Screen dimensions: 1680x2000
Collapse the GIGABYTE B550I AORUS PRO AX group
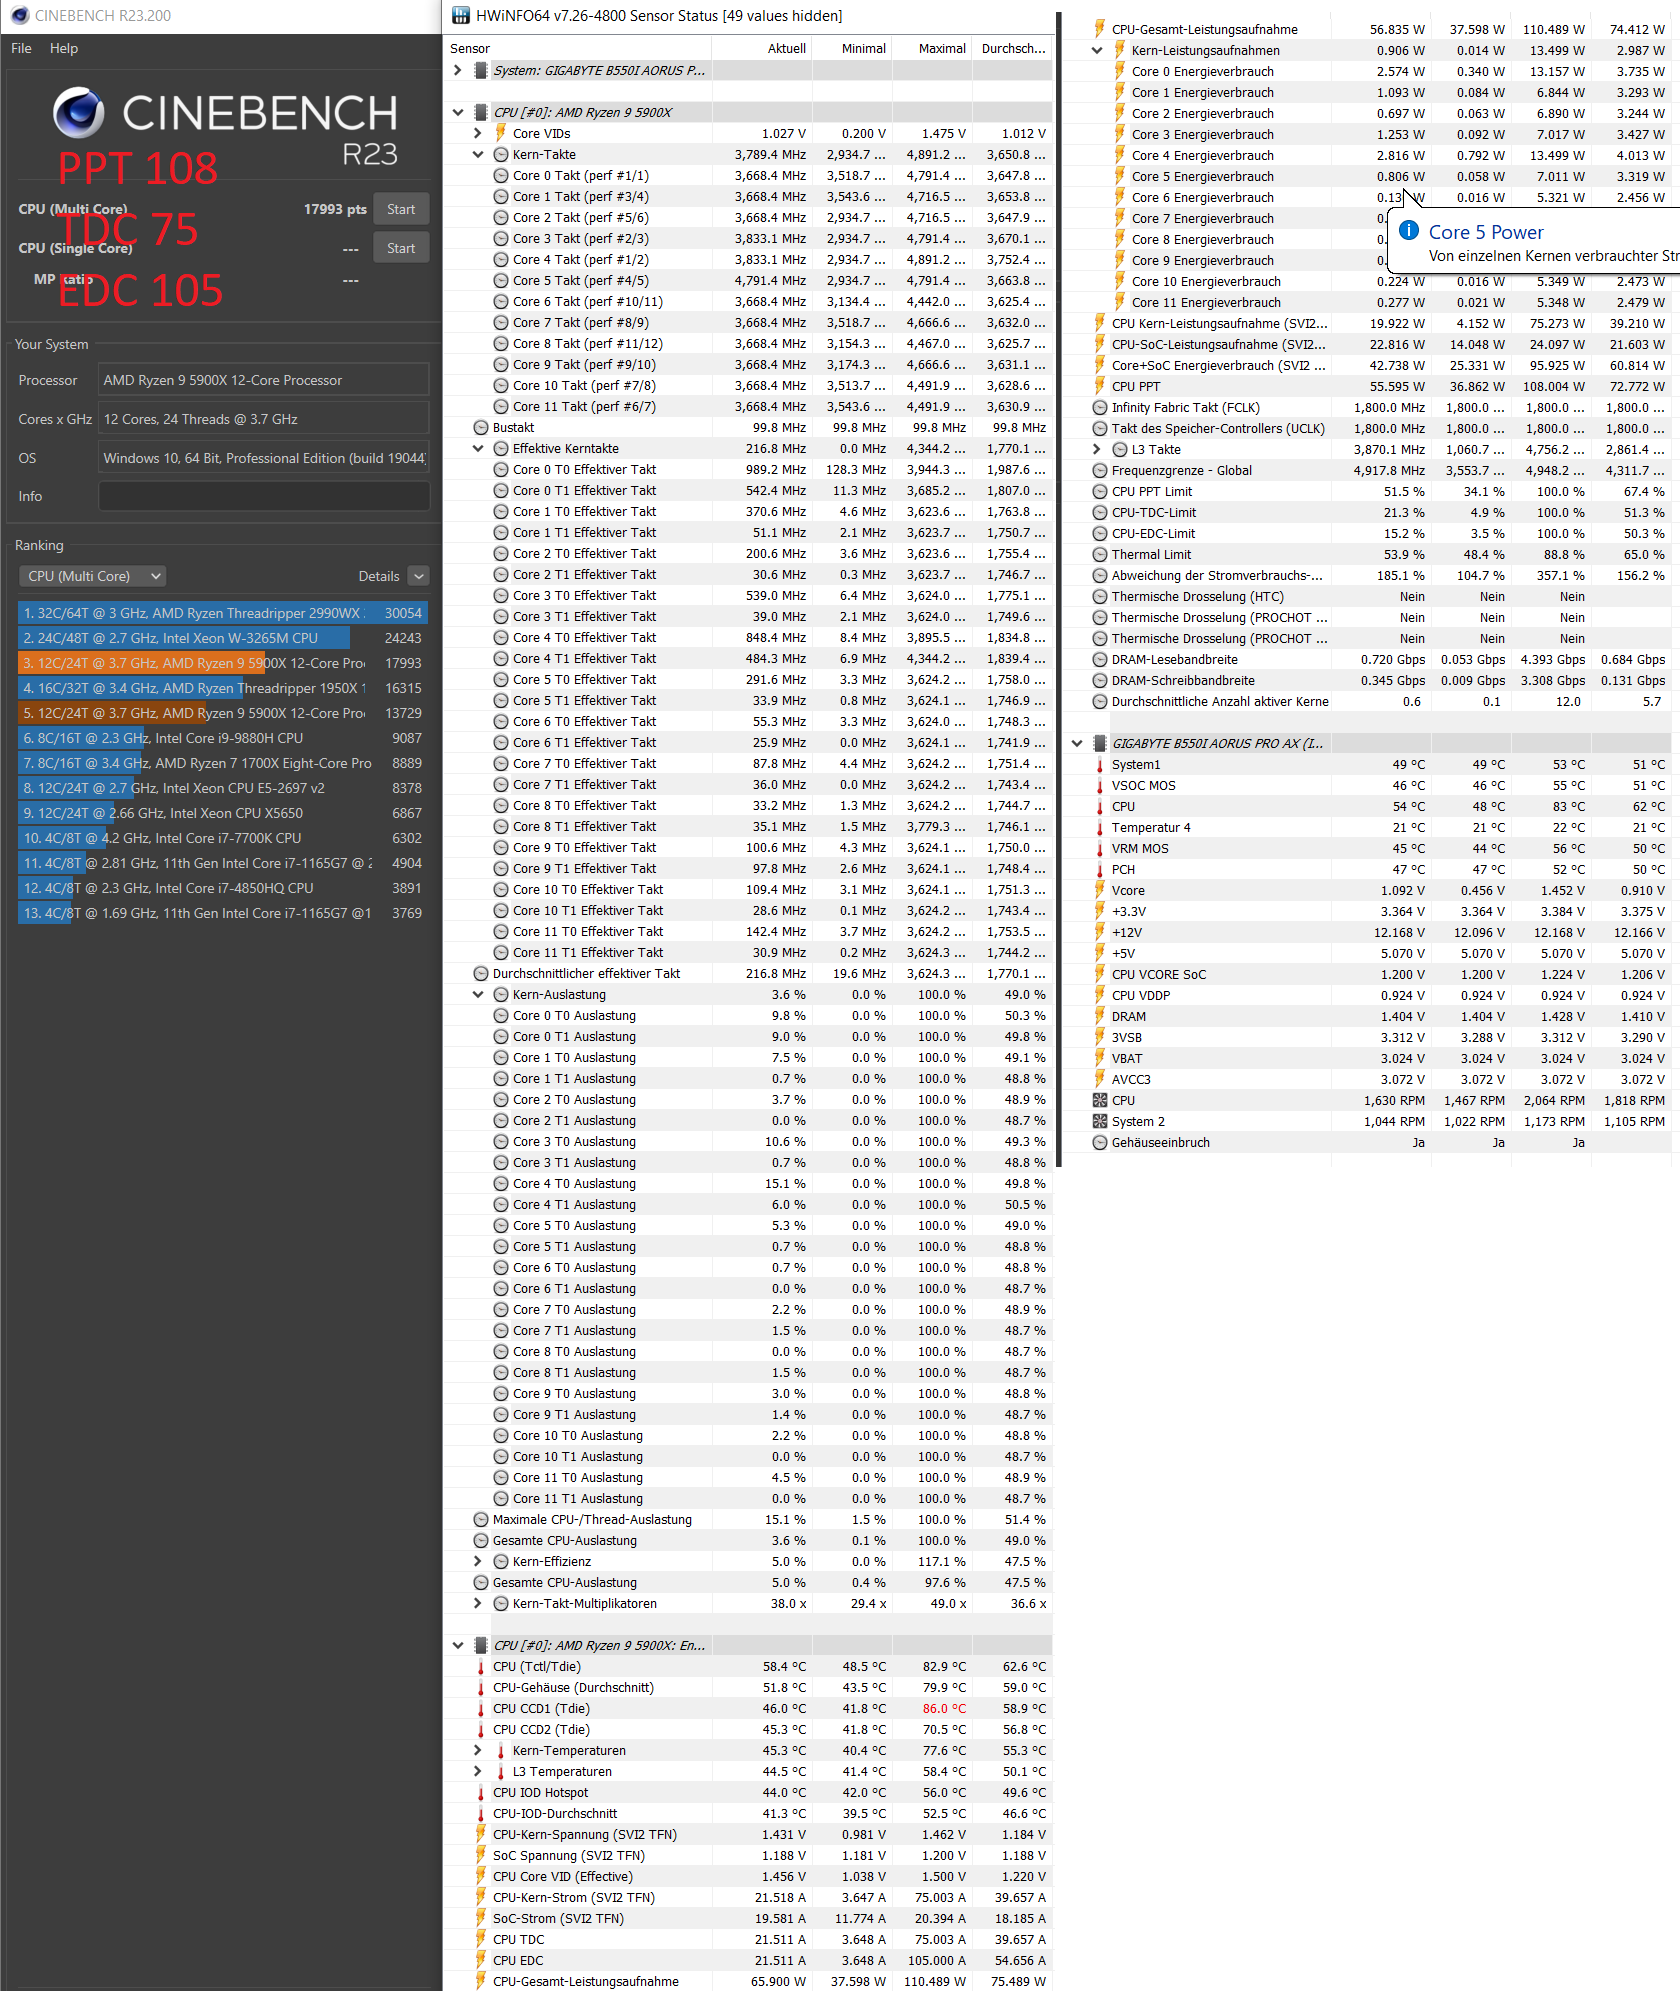1077,743
